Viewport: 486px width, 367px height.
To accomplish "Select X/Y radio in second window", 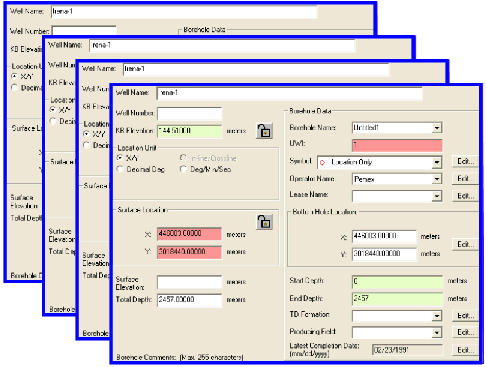I will pyautogui.click(x=53, y=109).
